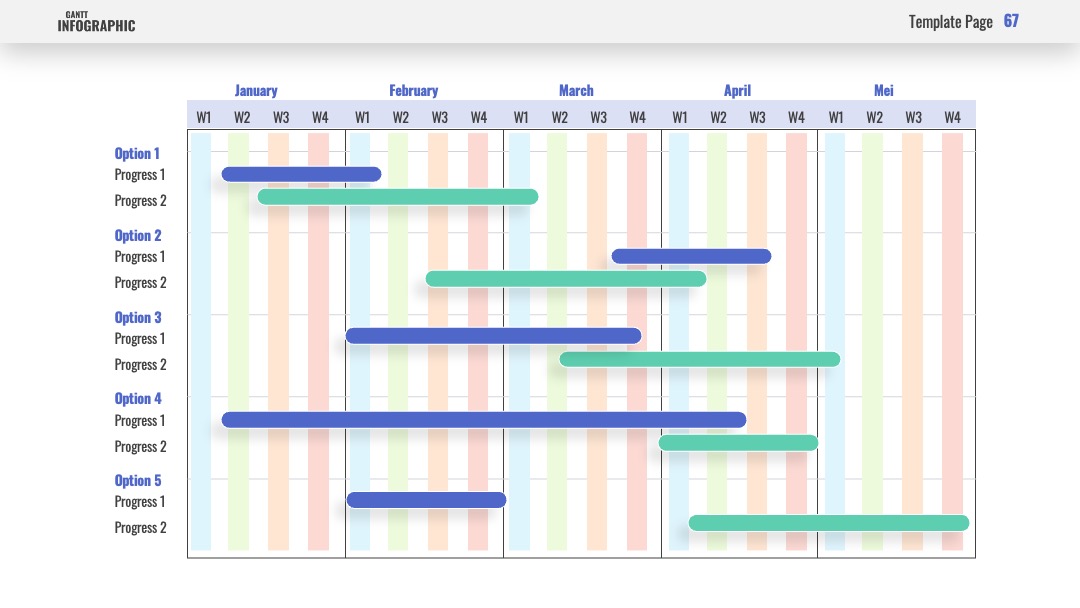Click the Option 4 Progress 2 green bar
Viewport: 1080px width, 608px height.
[738, 443]
